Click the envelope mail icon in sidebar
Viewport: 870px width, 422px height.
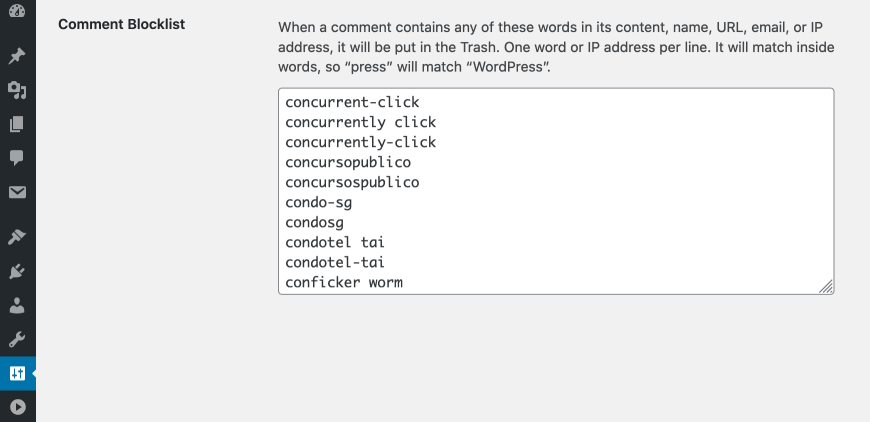click(17, 192)
